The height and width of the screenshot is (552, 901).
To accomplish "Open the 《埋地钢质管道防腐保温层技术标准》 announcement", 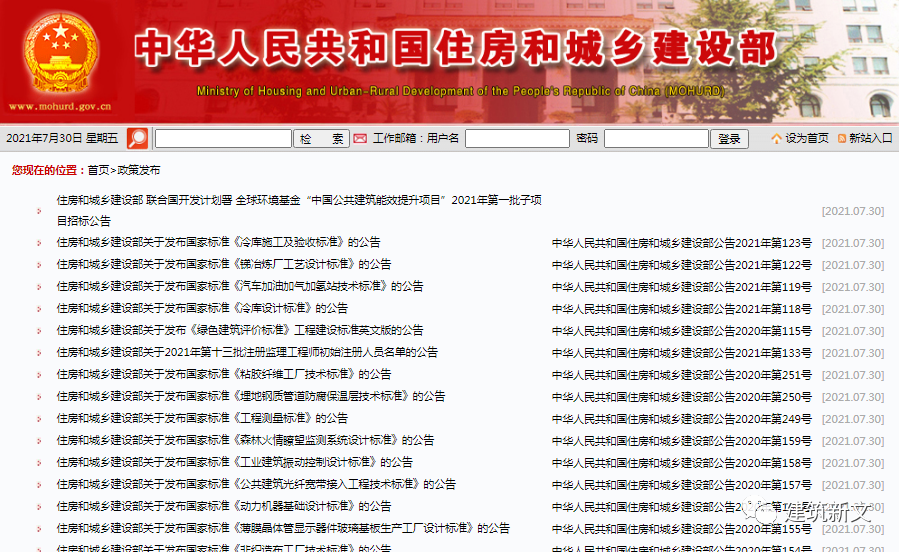I will (251, 396).
